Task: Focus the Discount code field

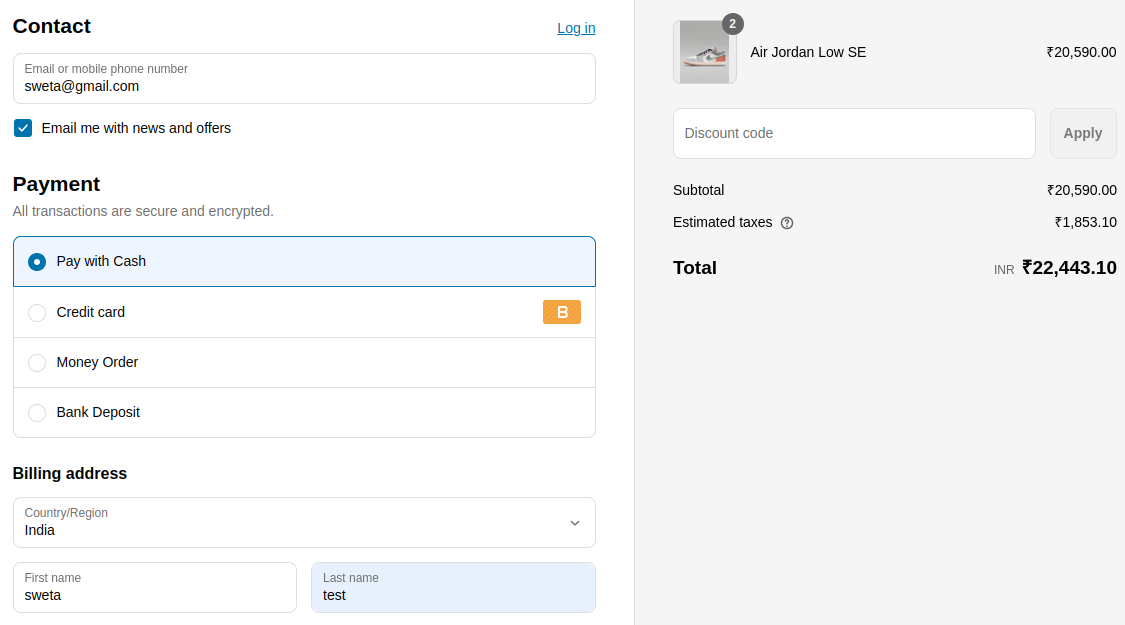Action: click(x=854, y=133)
